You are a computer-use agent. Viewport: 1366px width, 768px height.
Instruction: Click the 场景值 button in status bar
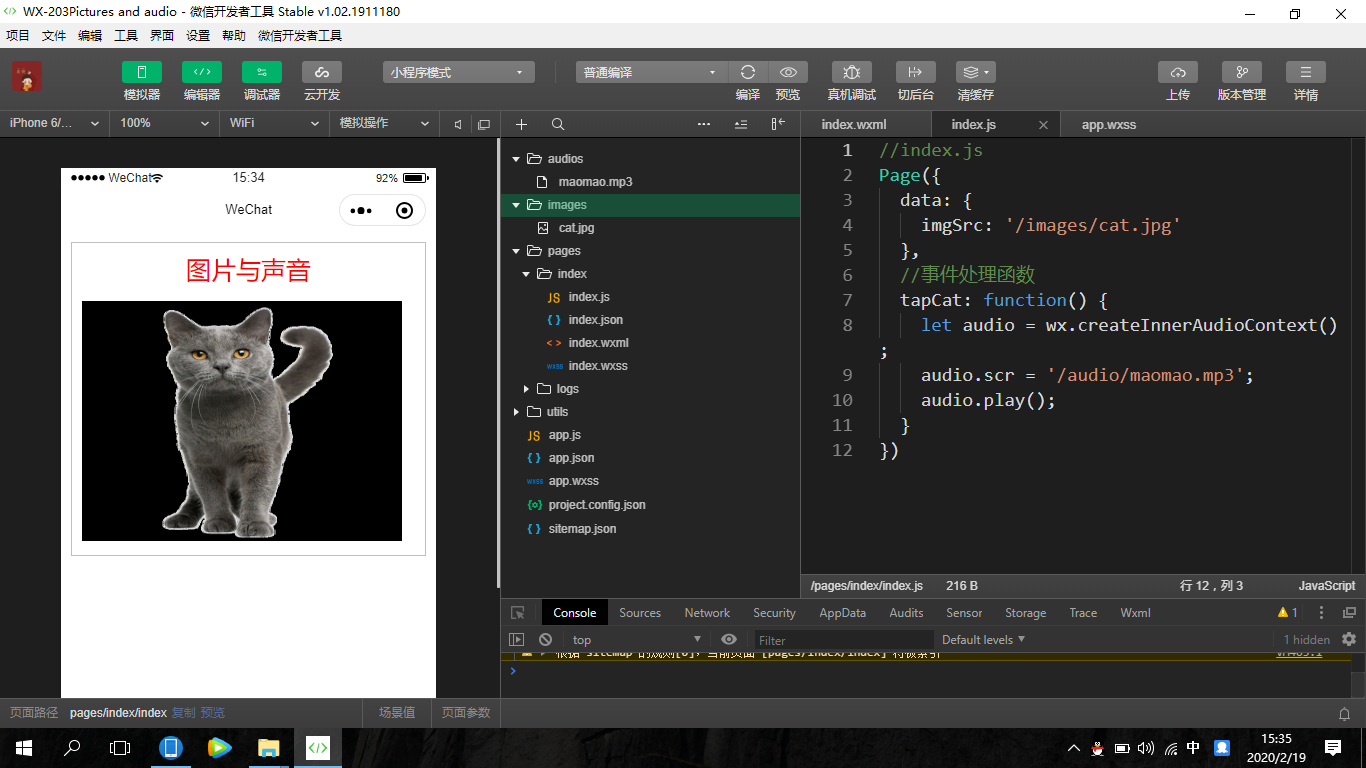(396, 713)
